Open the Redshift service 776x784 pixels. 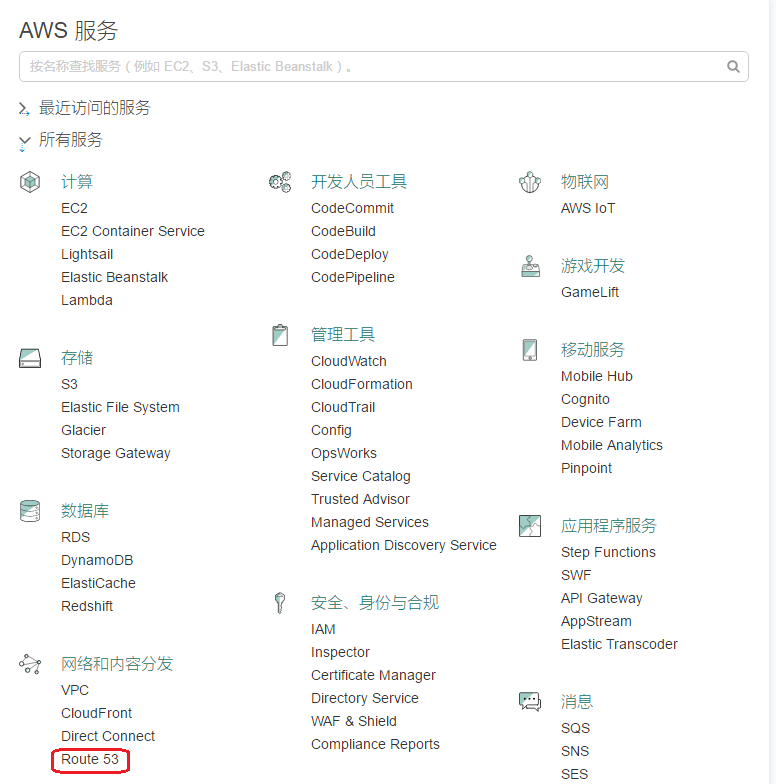point(87,606)
